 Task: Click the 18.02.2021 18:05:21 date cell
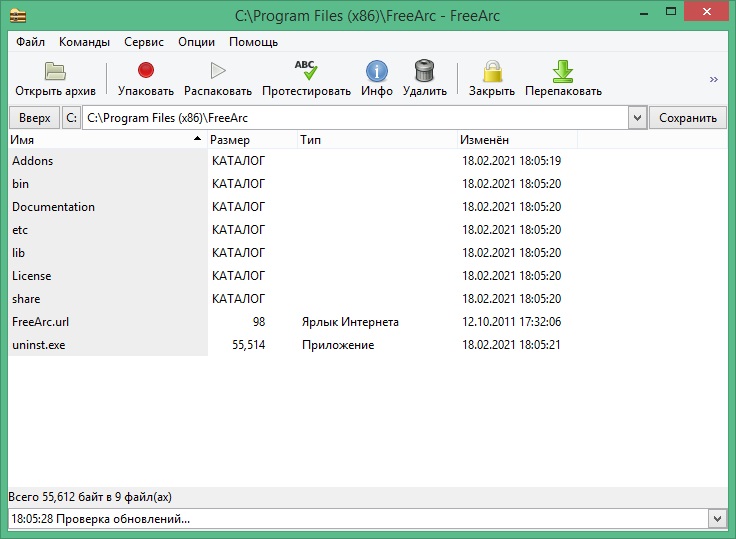(511, 345)
